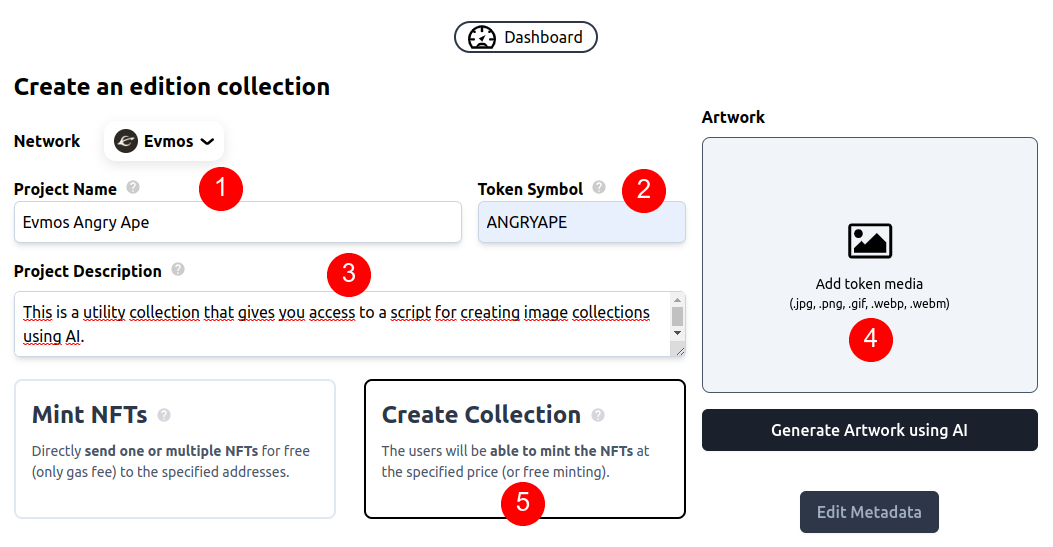The image size is (1053, 547).
Task: Click description scrollbar down arrow
Action: [677, 333]
